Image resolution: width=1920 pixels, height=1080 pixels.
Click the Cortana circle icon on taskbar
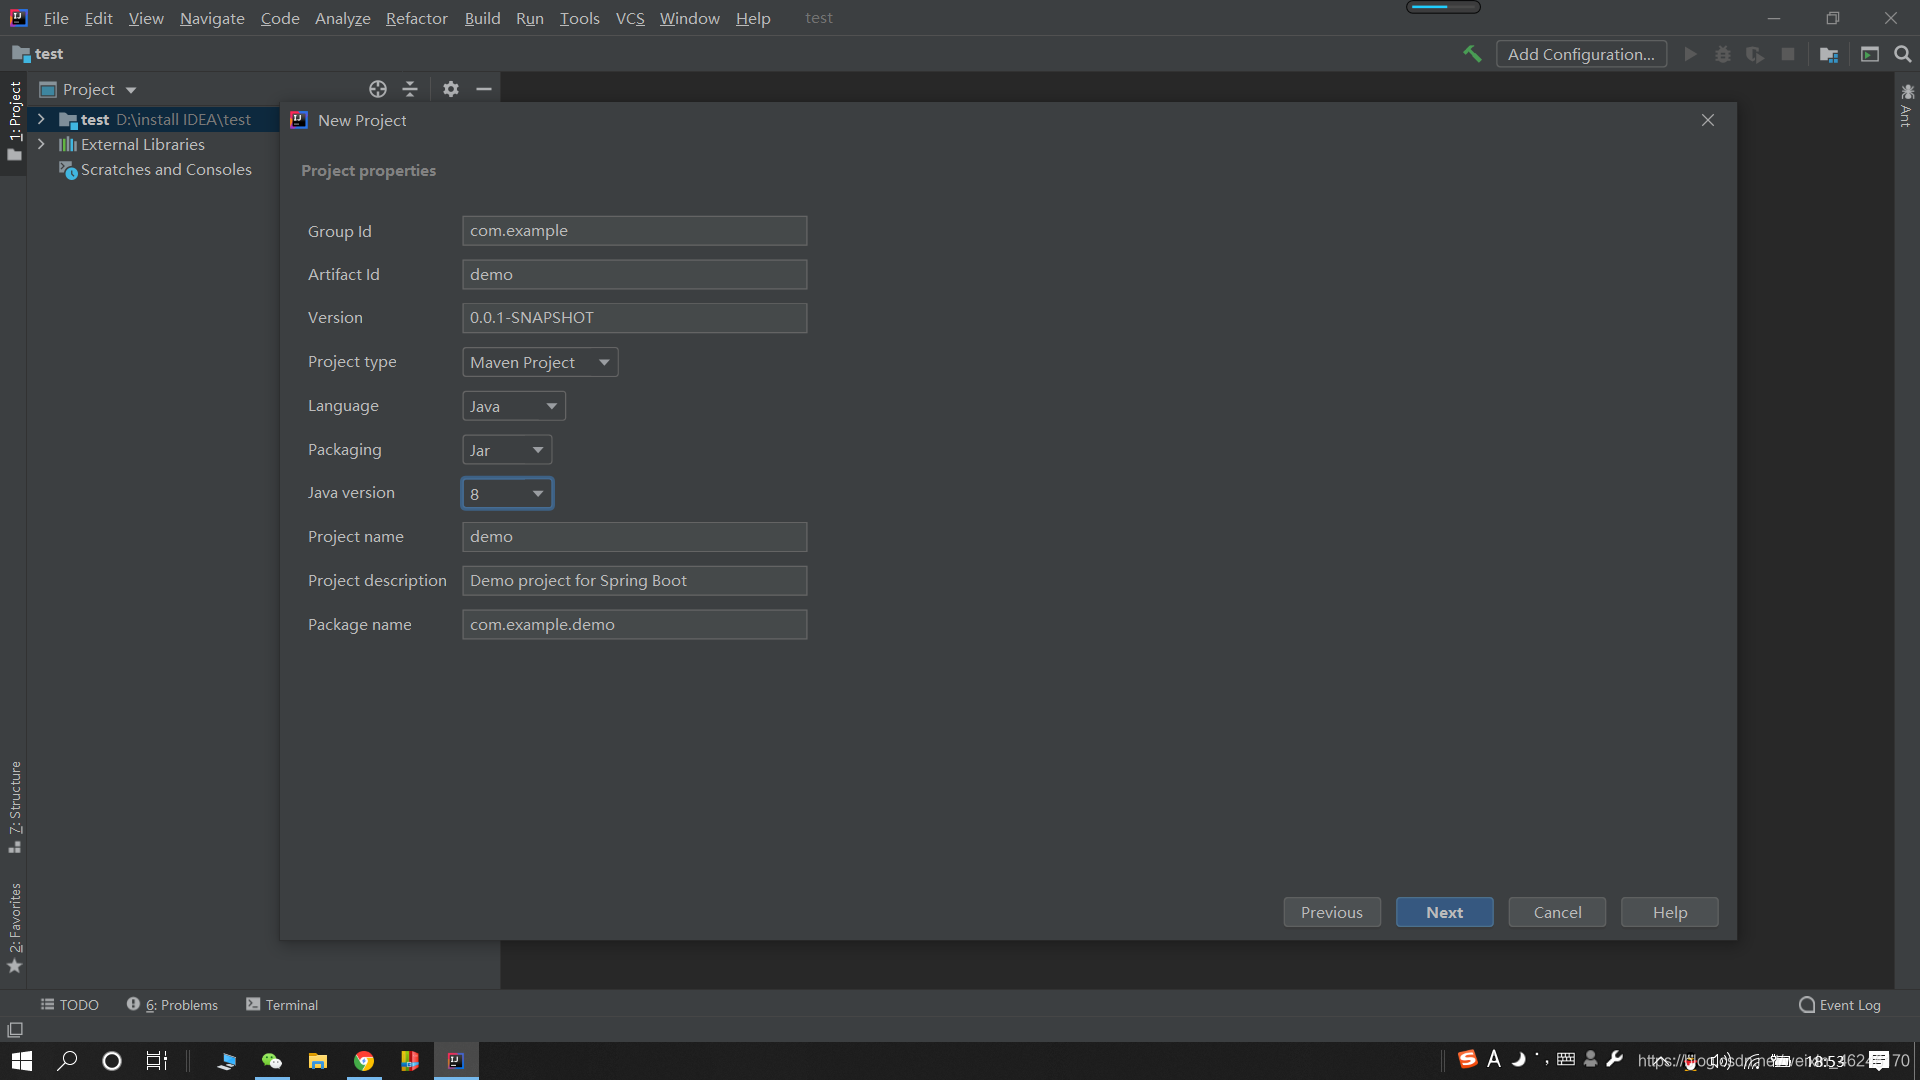point(112,1061)
